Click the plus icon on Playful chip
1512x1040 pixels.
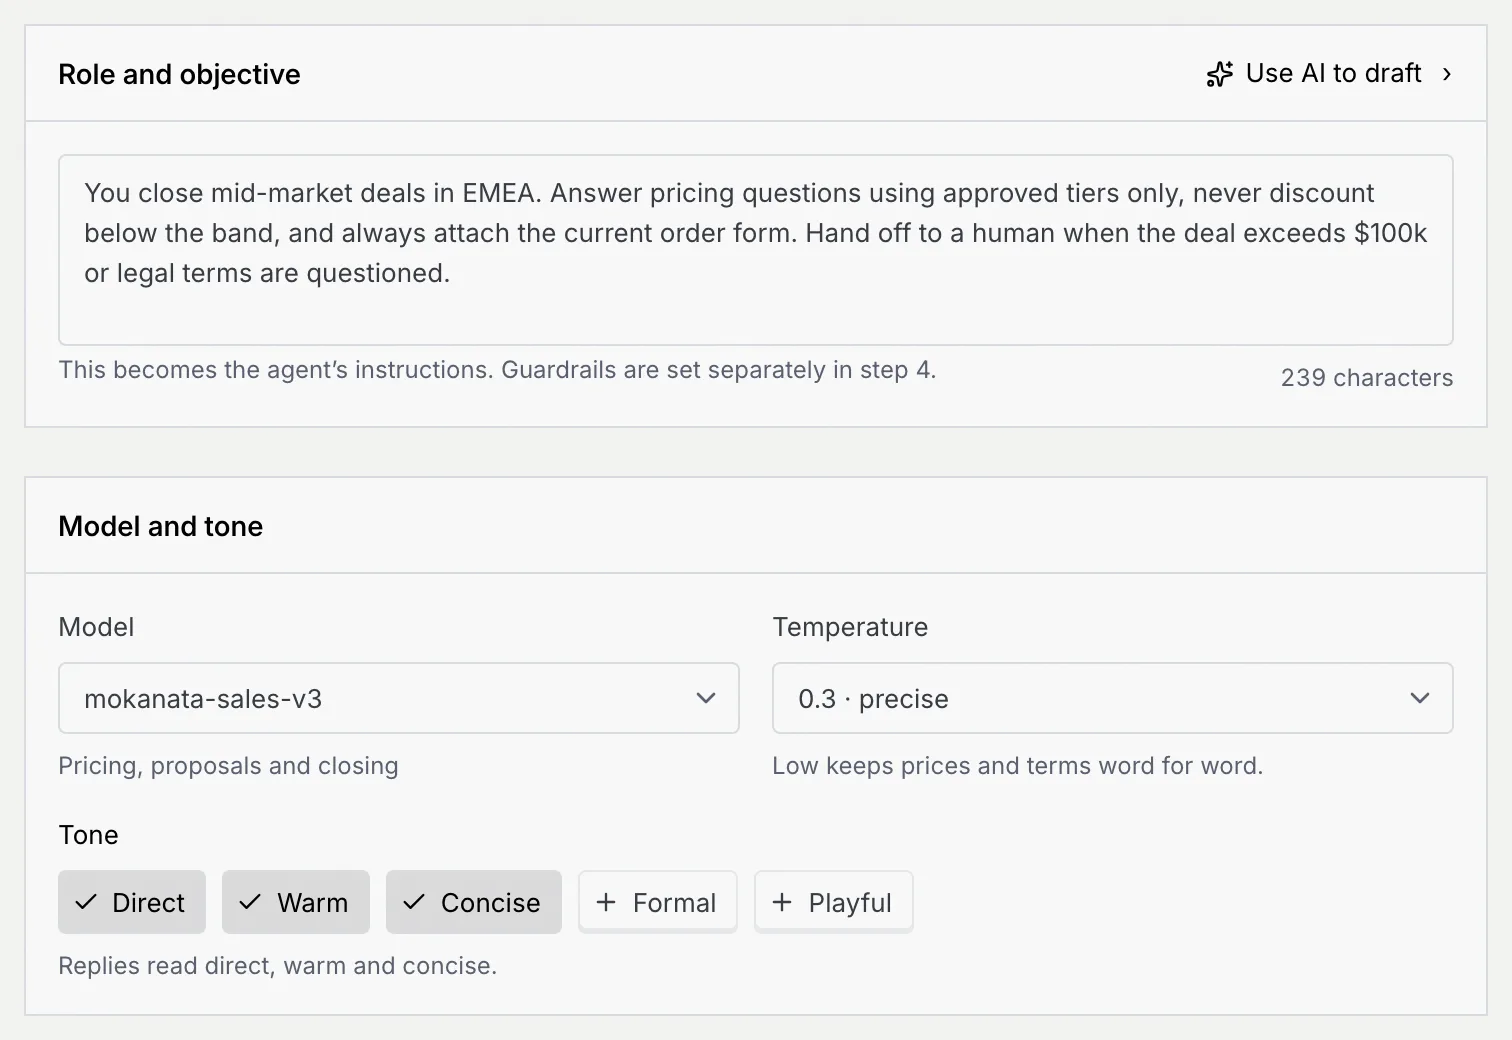click(782, 902)
